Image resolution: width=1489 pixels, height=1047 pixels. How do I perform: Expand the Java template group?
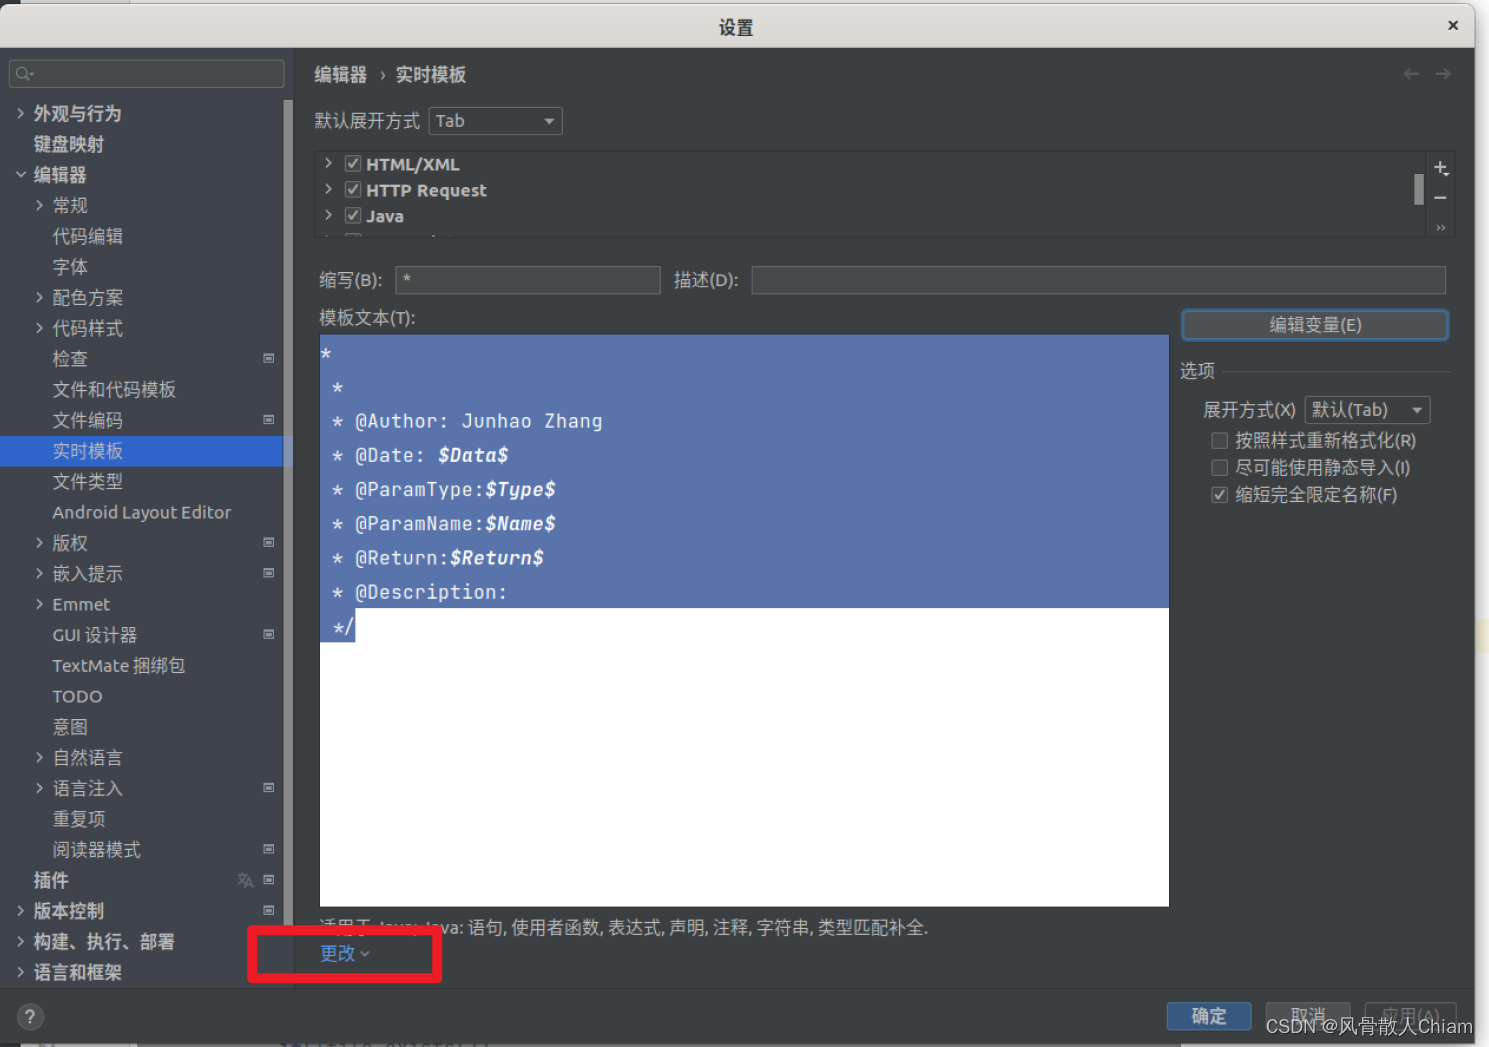coord(329,214)
